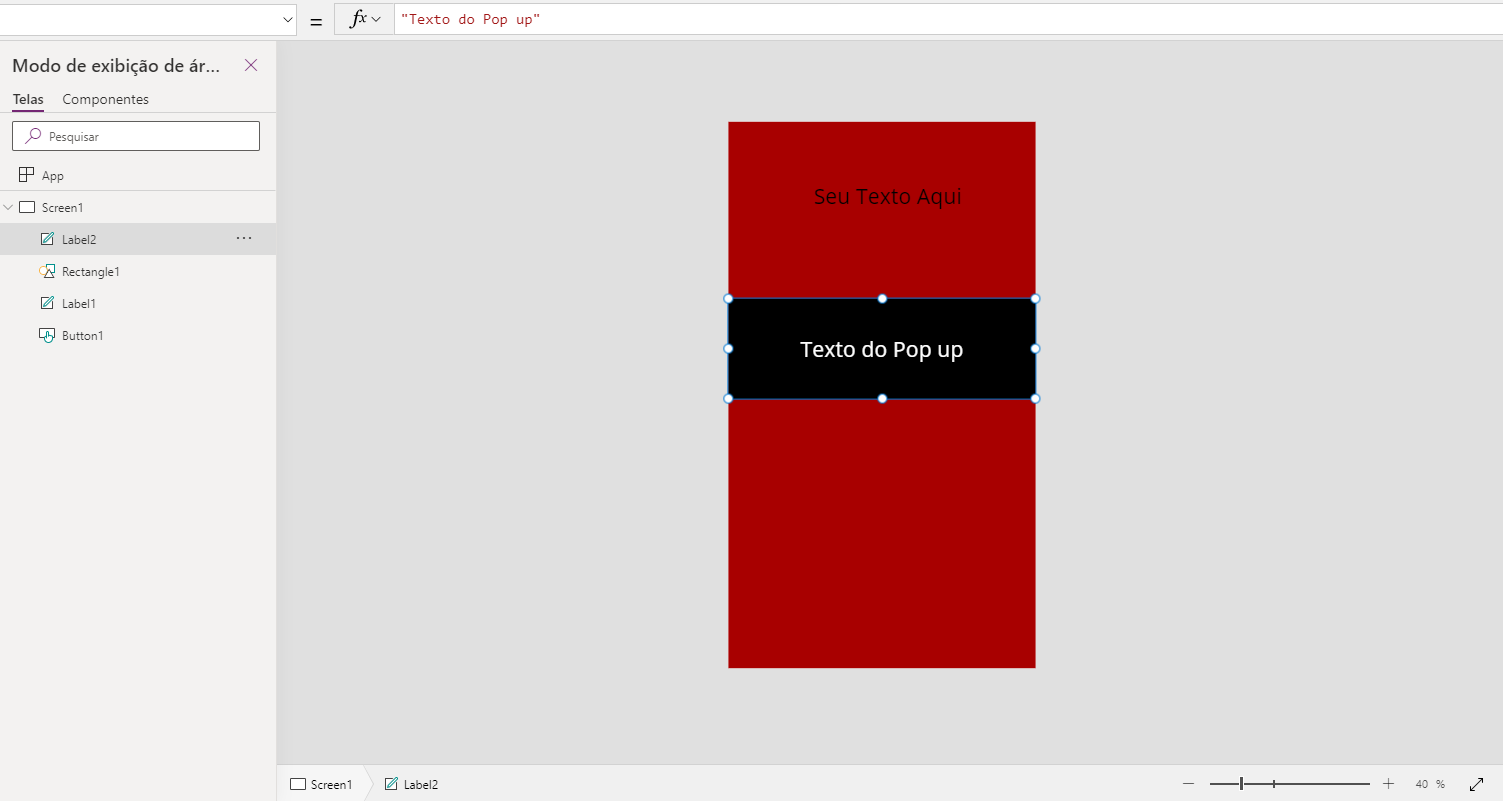Click the Label1 label icon
Viewport: 1503px width, 801px height.
47,303
